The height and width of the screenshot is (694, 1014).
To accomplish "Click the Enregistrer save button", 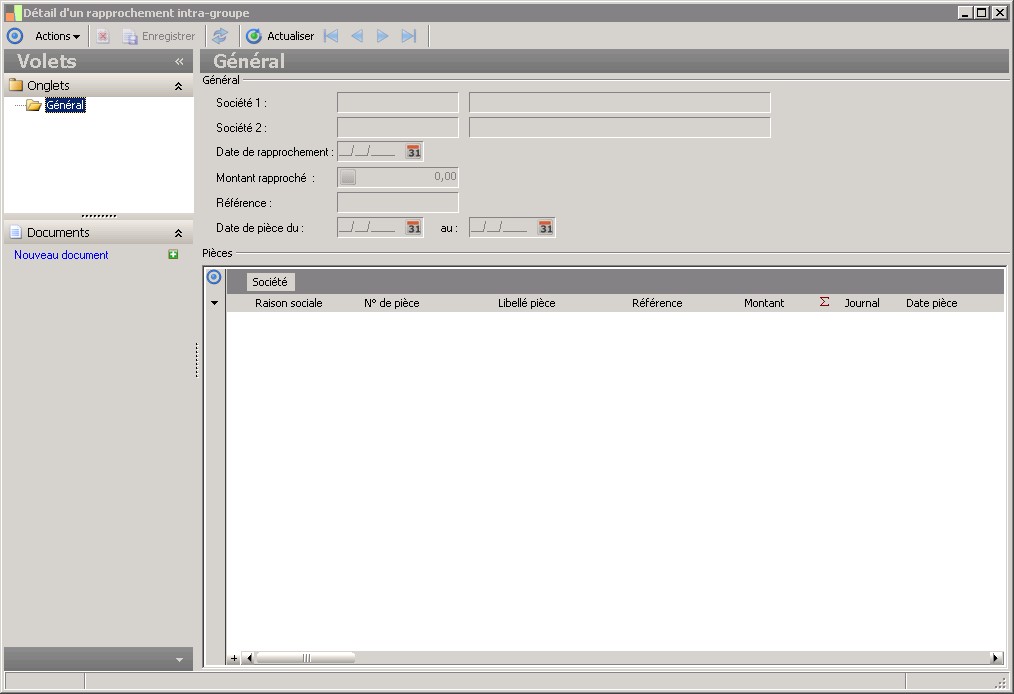I will coord(159,36).
